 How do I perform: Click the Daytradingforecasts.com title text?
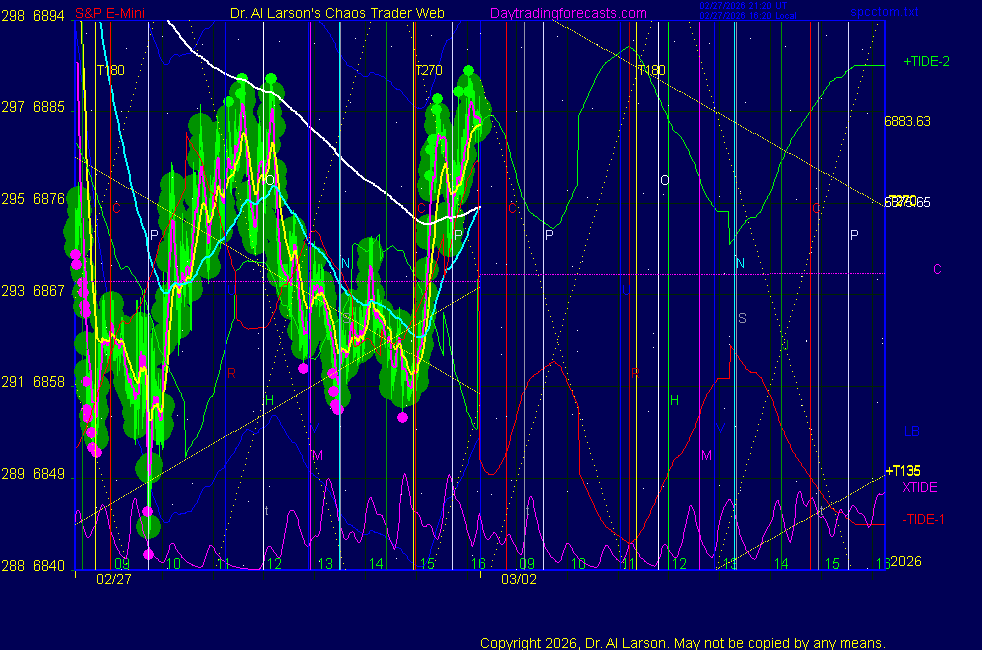[567, 13]
